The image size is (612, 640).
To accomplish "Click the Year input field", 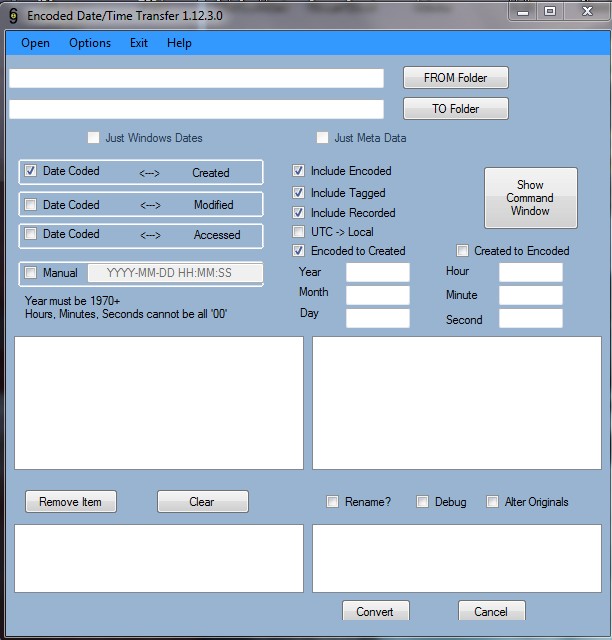I will (378, 272).
